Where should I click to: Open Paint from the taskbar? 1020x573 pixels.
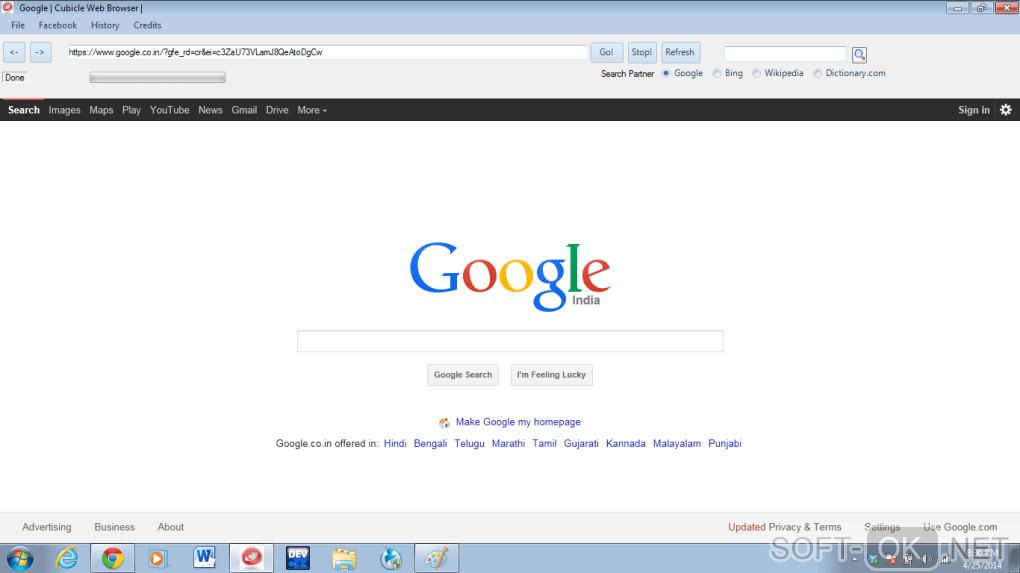click(436, 558)
